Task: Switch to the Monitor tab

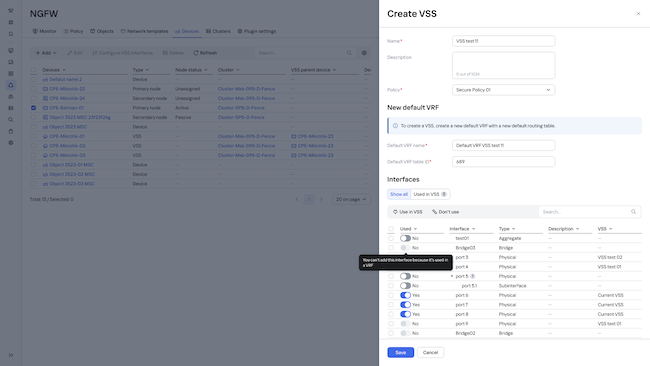Action: click(44, 31)
